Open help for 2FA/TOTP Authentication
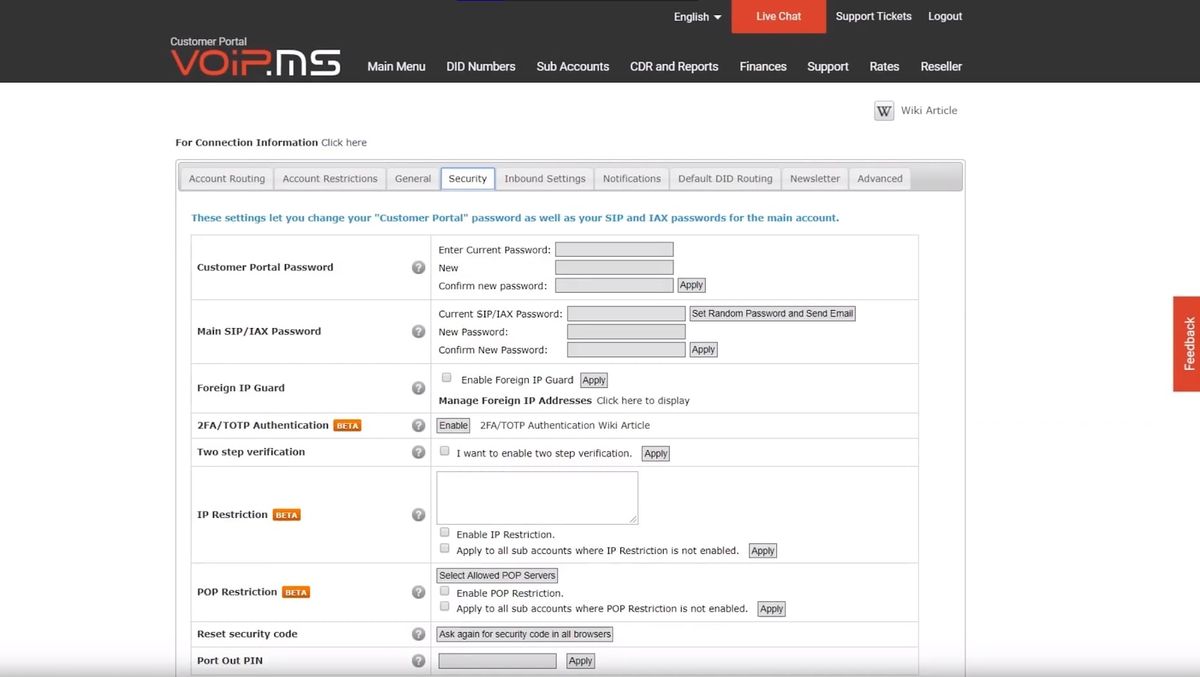 point(418,424)
